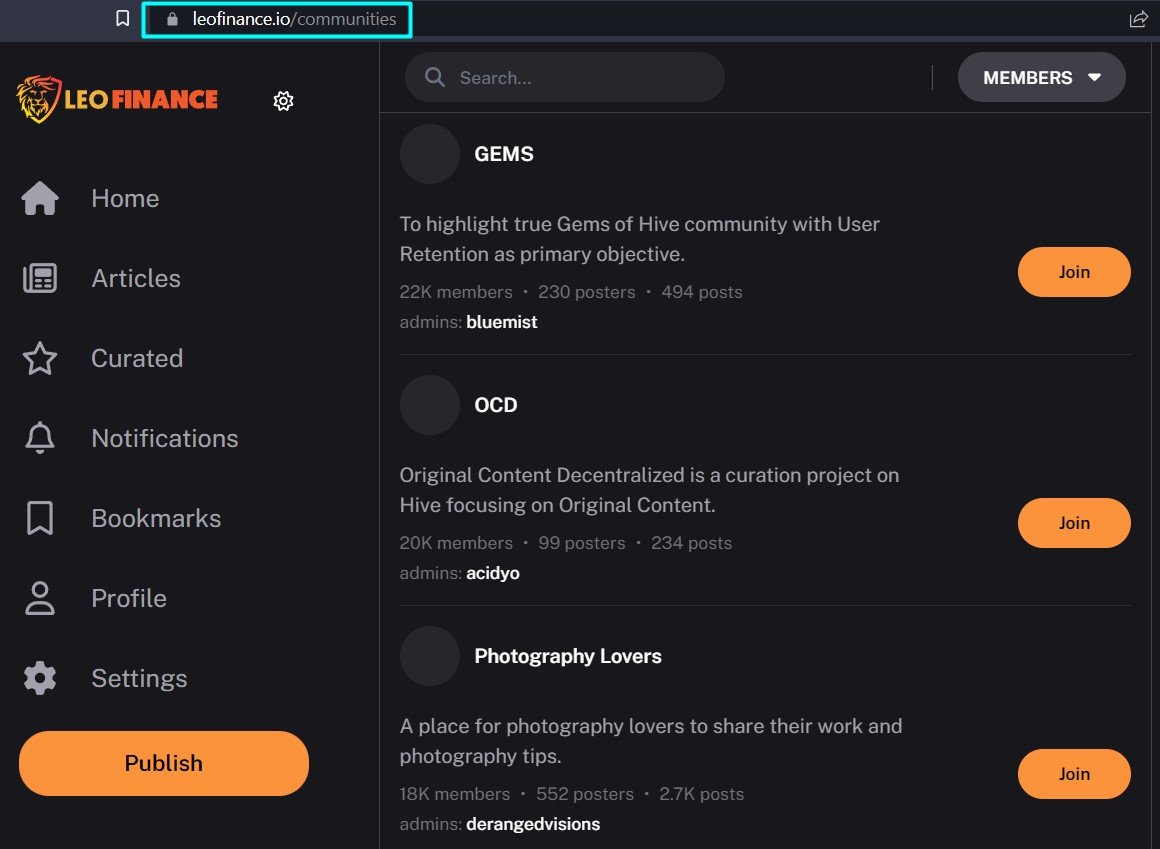Click the GEMS description about User Retention

click(x=640, y=239)
